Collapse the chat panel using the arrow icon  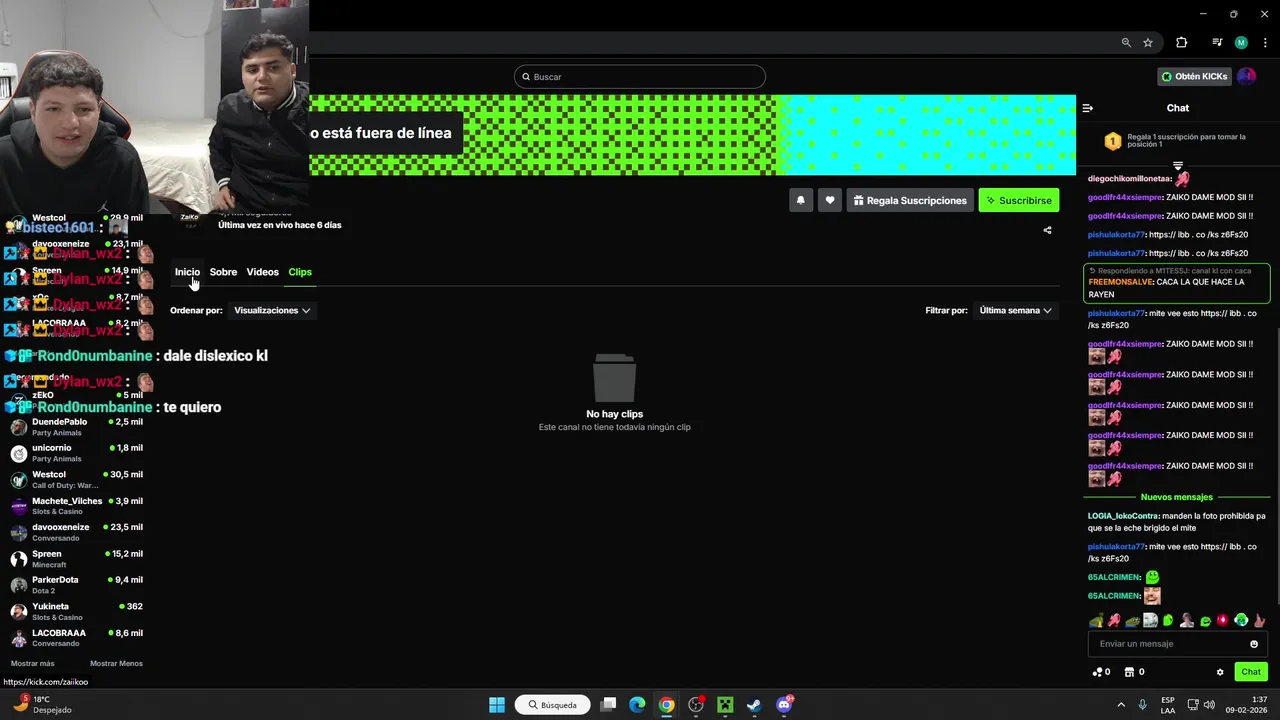[1088, 108]
